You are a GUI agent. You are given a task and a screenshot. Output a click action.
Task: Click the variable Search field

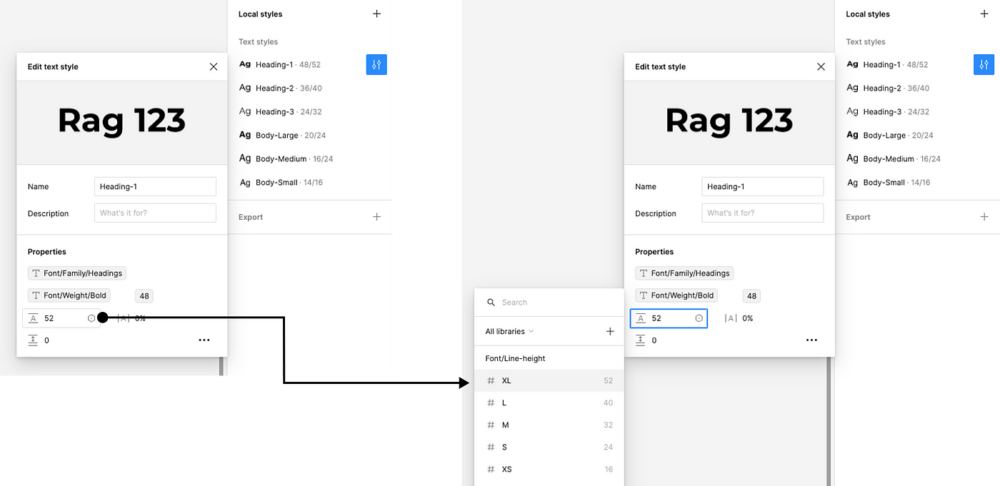click(x=548, y=302)
